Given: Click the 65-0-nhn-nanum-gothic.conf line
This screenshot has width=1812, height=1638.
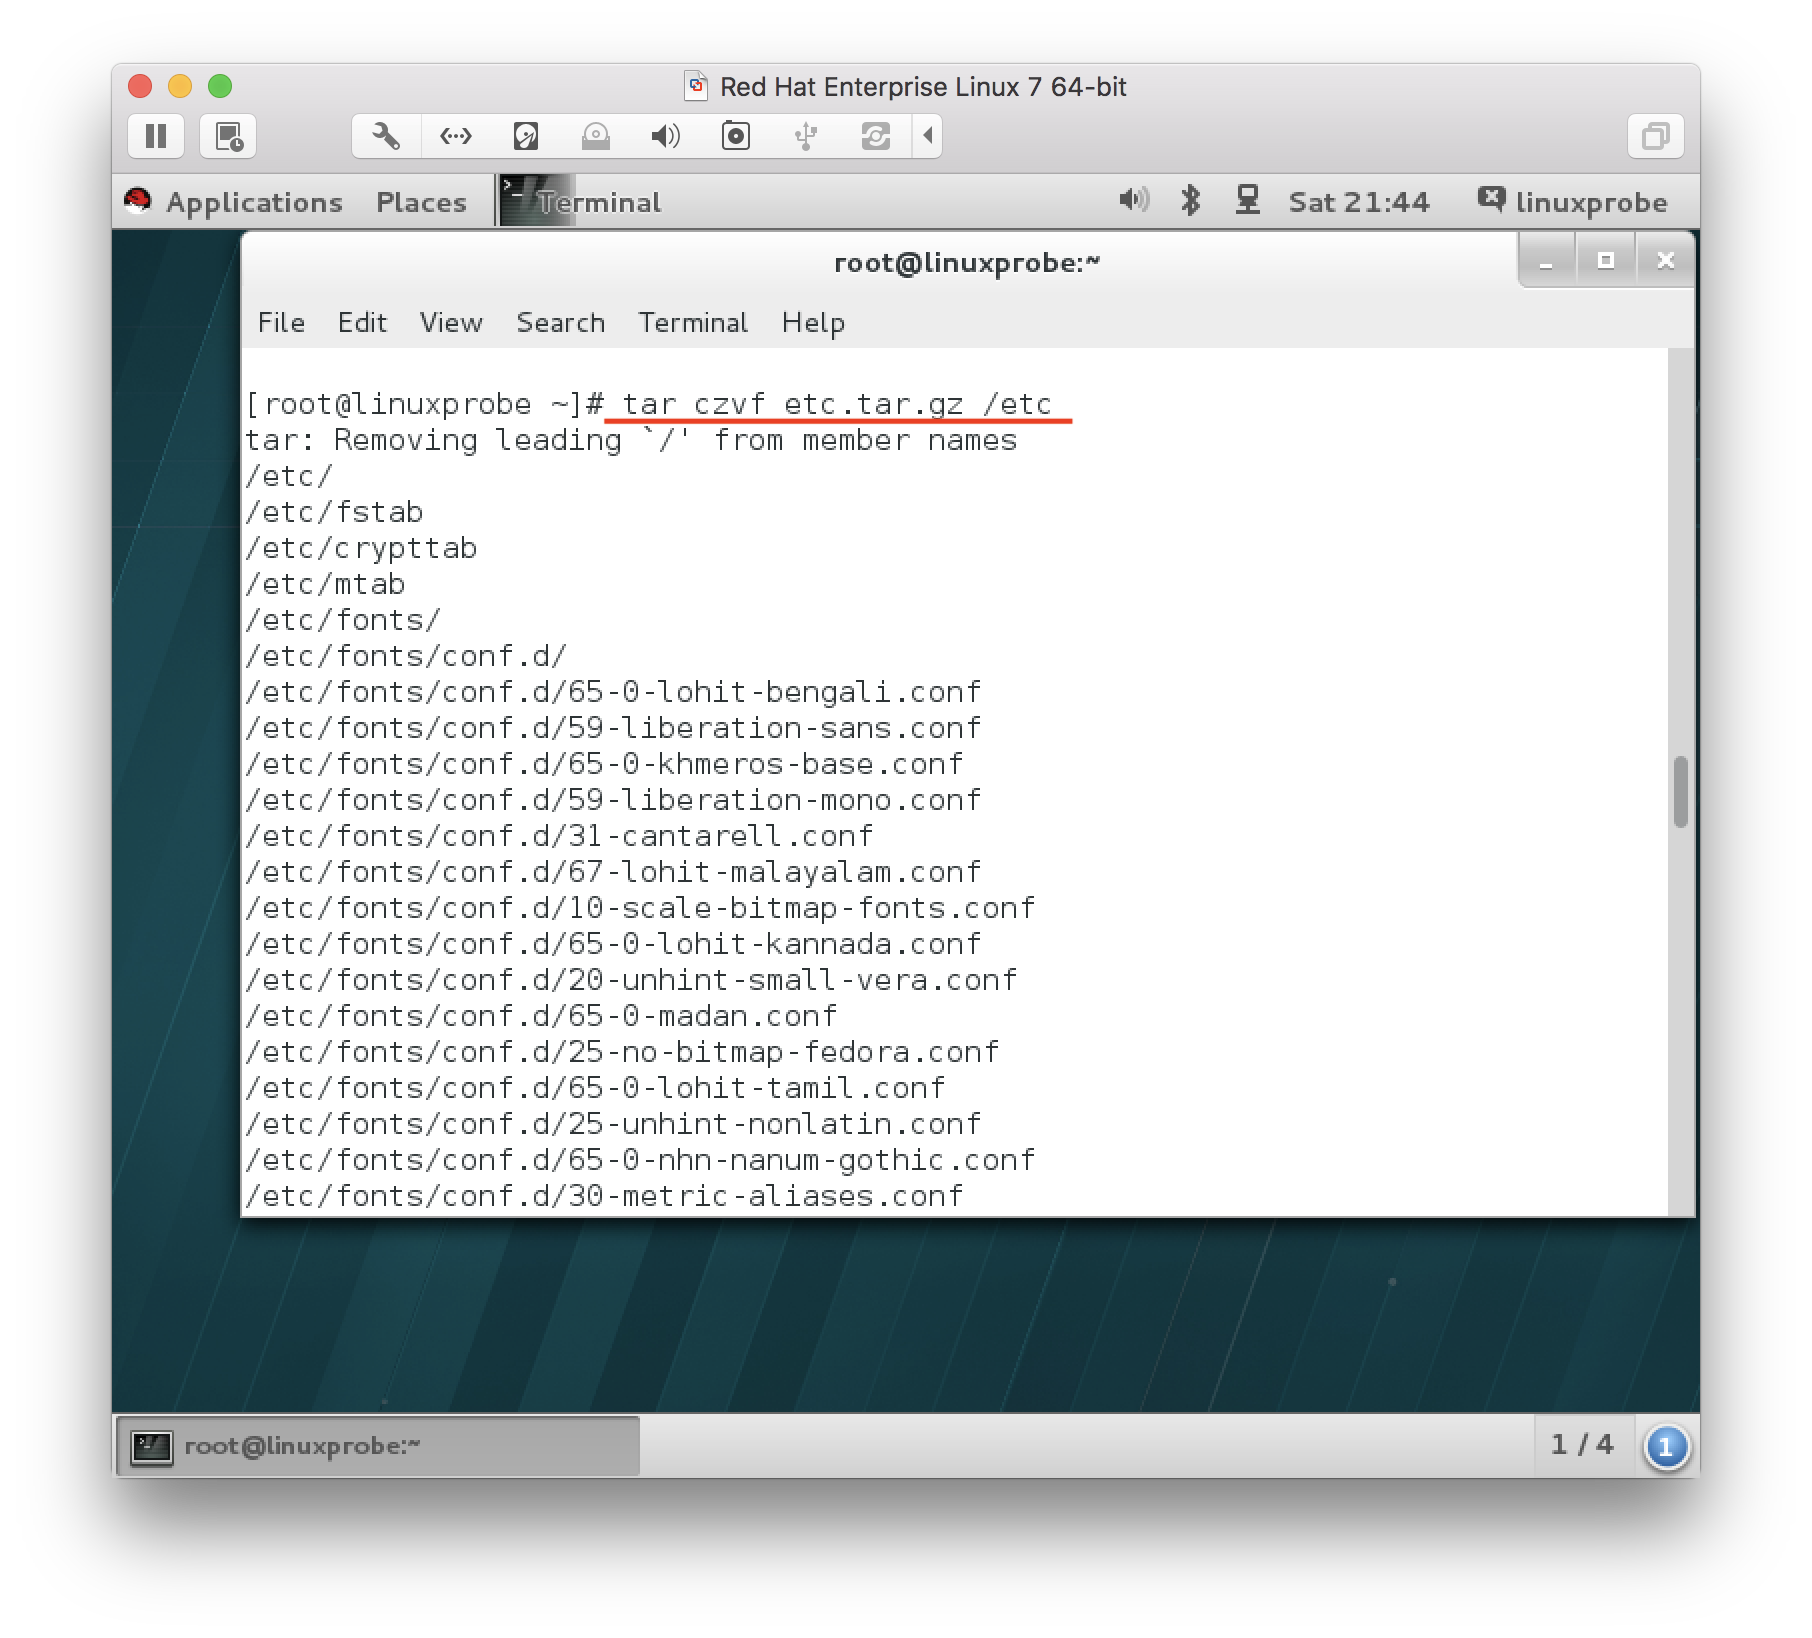Looking at the screenshot, I should 641,1160.
